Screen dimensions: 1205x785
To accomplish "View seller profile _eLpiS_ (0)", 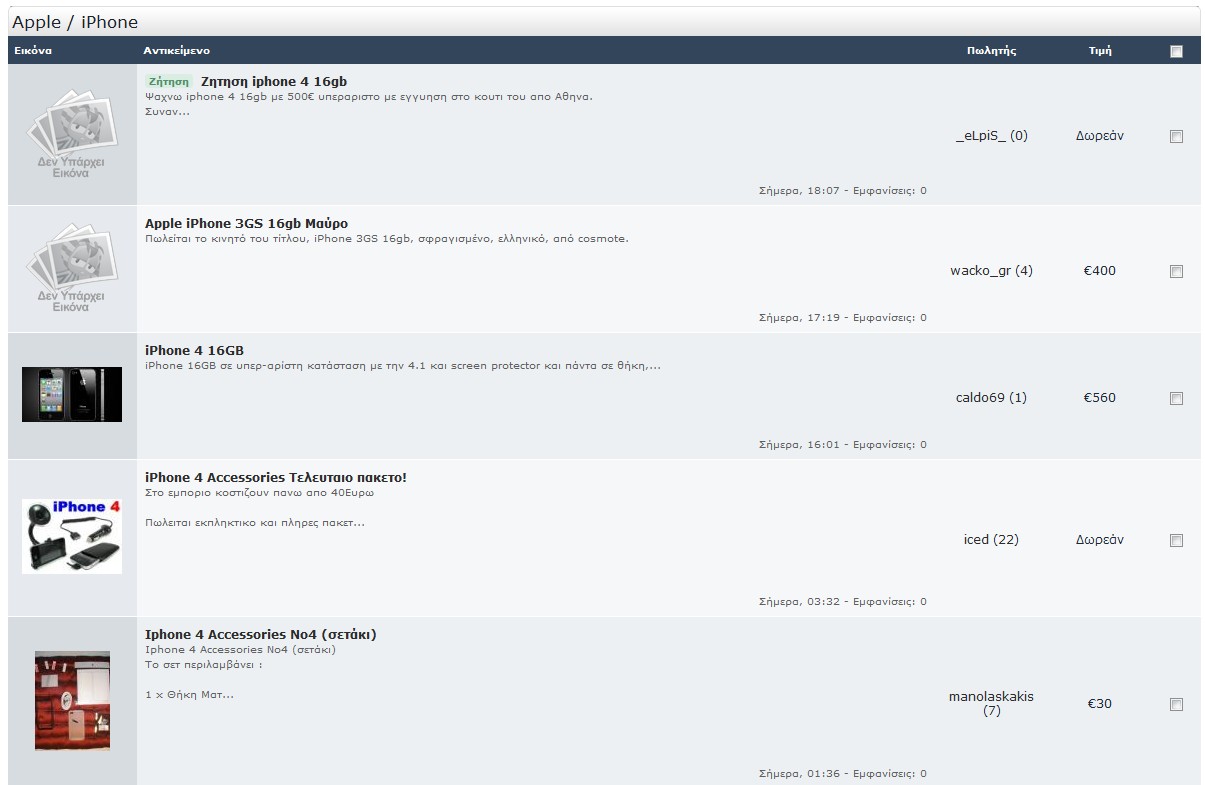I will [991, 136].
